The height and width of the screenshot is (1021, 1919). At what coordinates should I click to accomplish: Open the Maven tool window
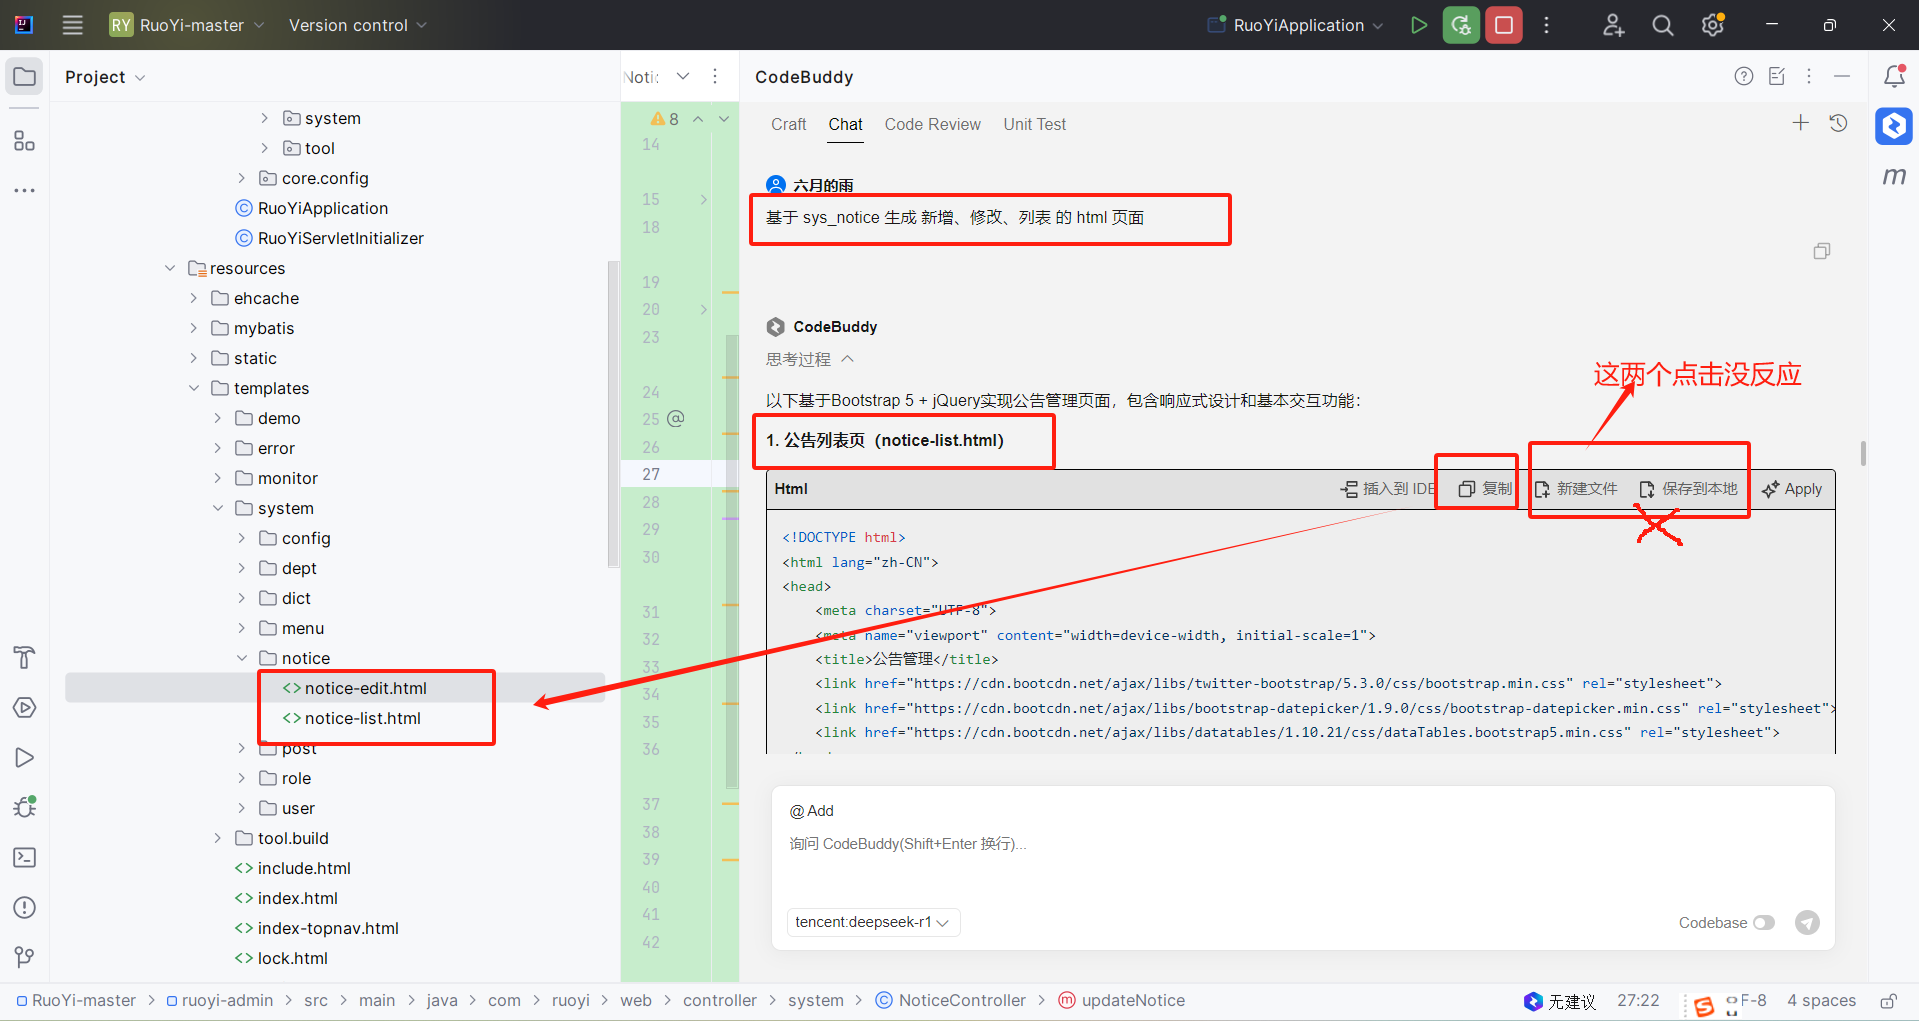1894,176
